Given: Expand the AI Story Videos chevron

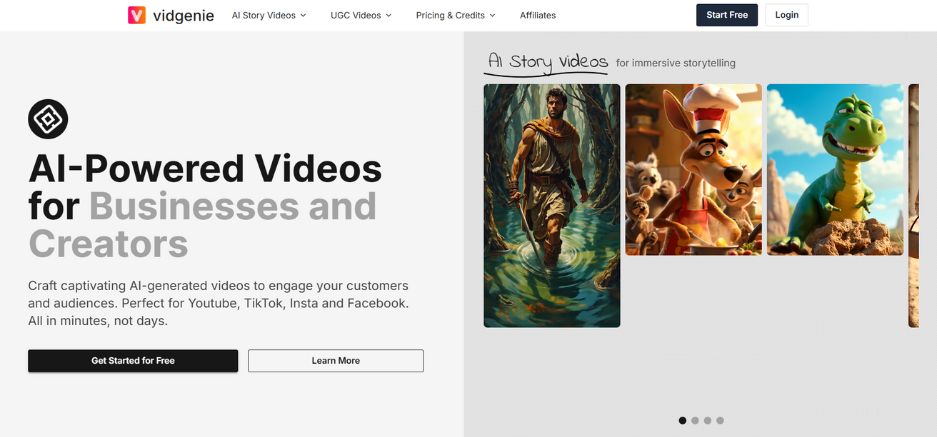Looking at the screenshot, I should (x=303, y=16).
